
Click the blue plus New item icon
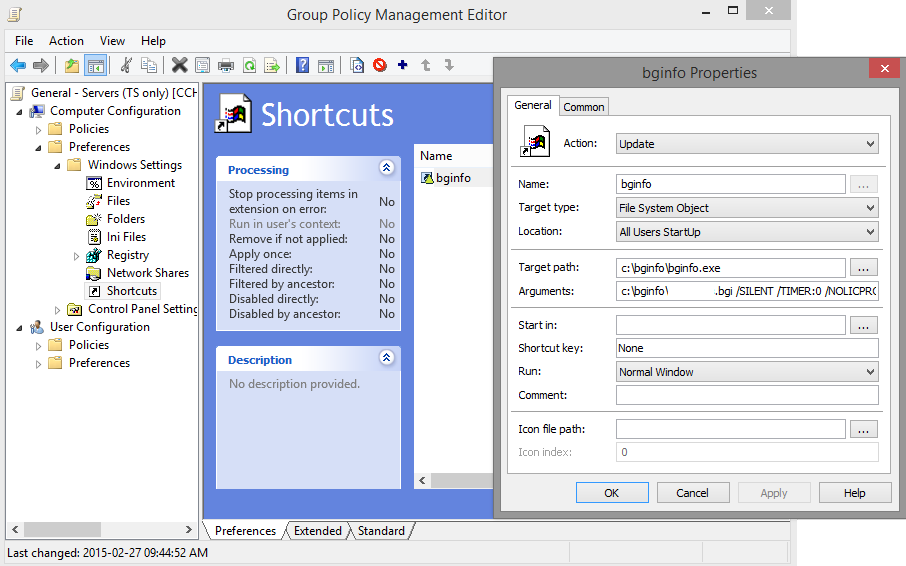click(x=403, y=65)
